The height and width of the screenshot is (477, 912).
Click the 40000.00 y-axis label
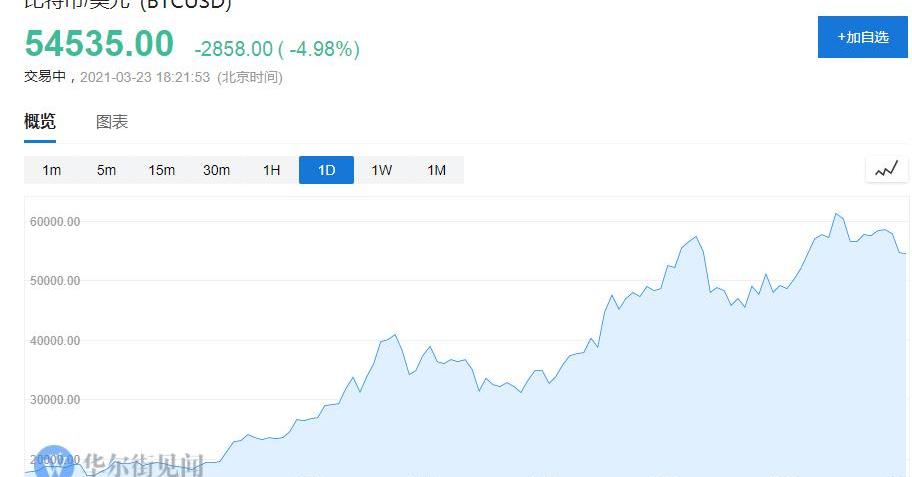pos(55,341)
